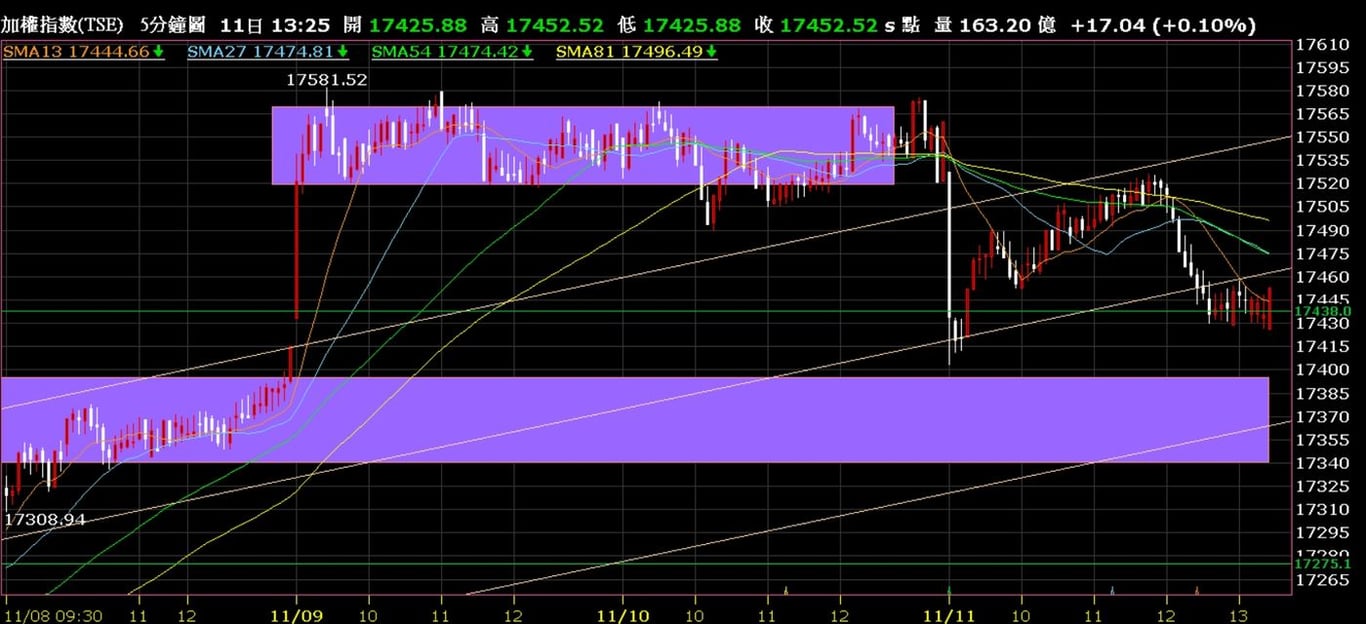The width and height of the screenshot is (1366, 624).
Task: Click the +17.04 (+0.10%) change value
Action: point(1163,25)
